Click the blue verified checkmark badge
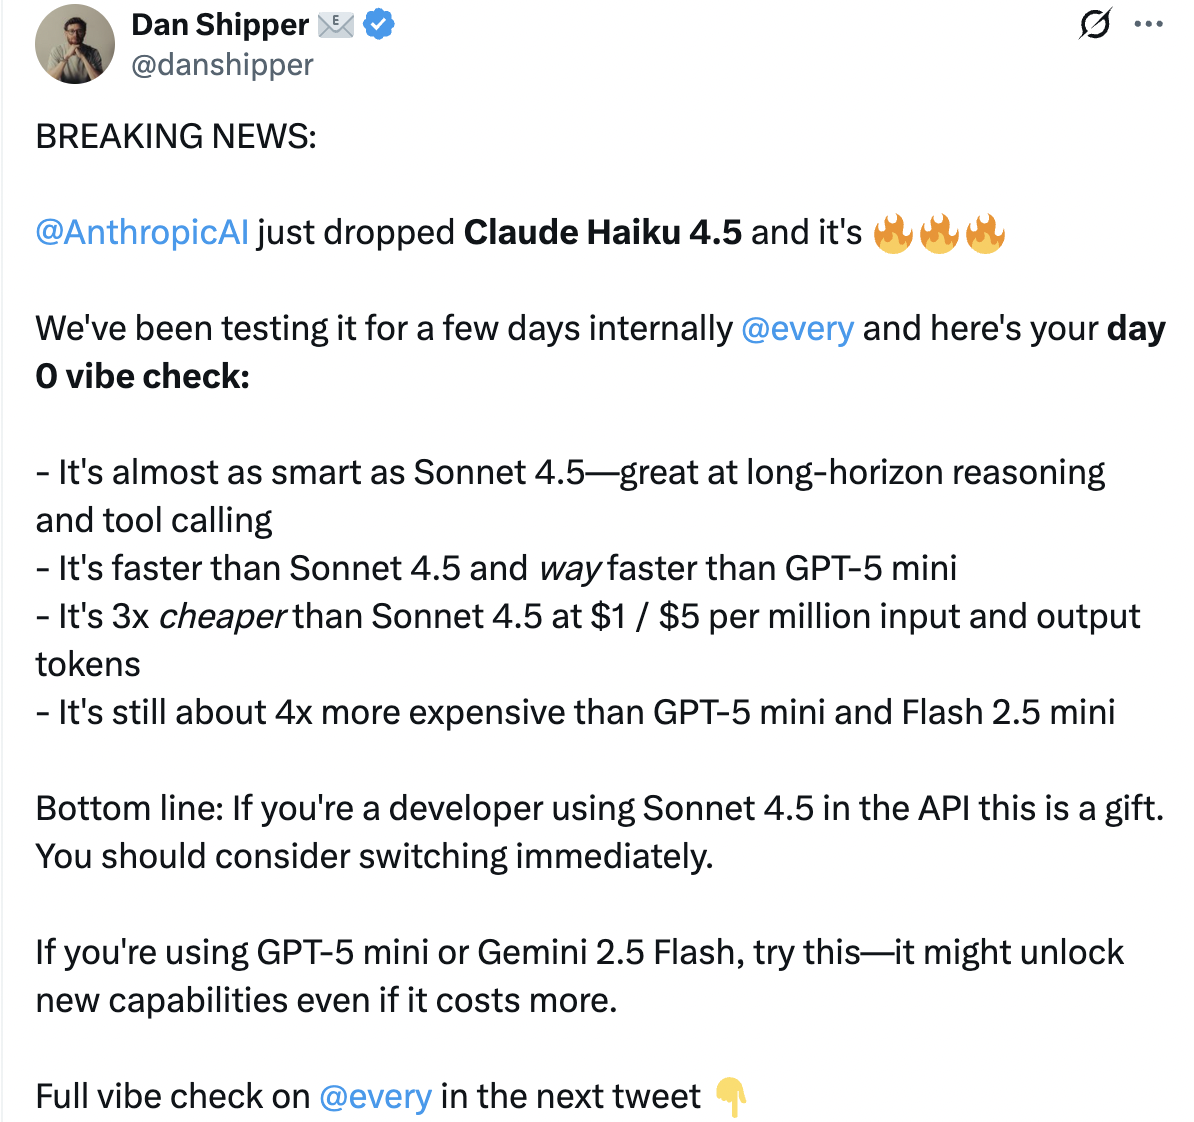Viewport: 1194px width, 1122px height. pyautogui.click(x=378, y=24)
